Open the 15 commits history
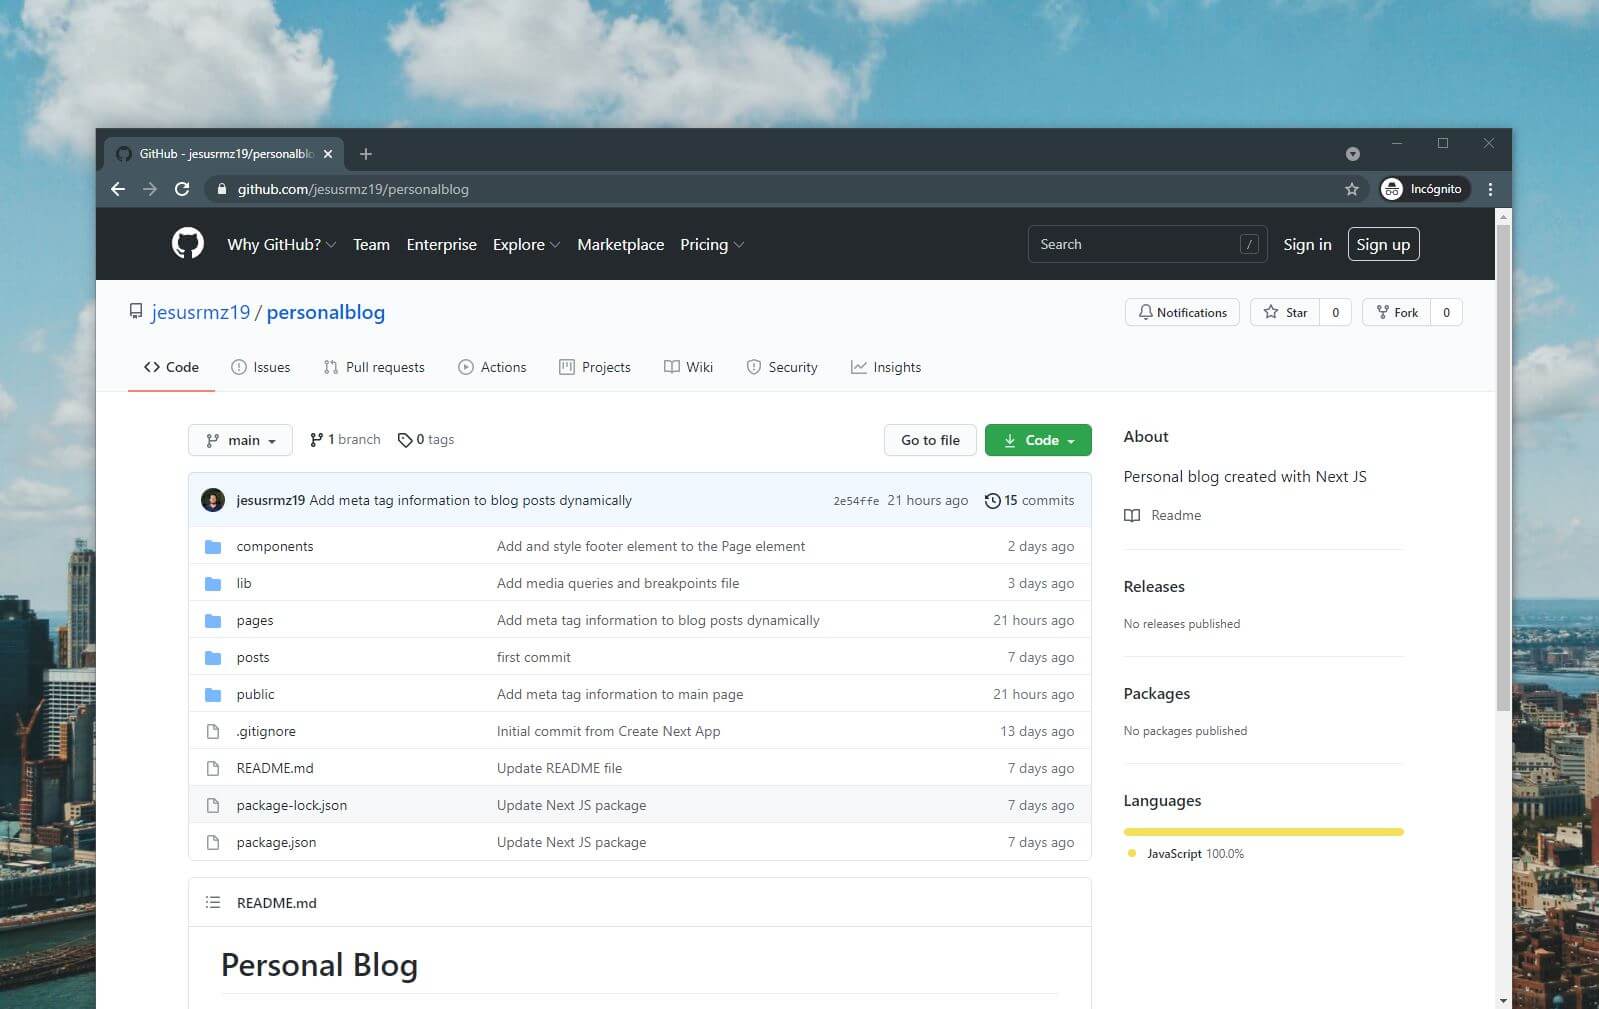The width and height of the screenshot is (1599, 1009). point(1029,500)
